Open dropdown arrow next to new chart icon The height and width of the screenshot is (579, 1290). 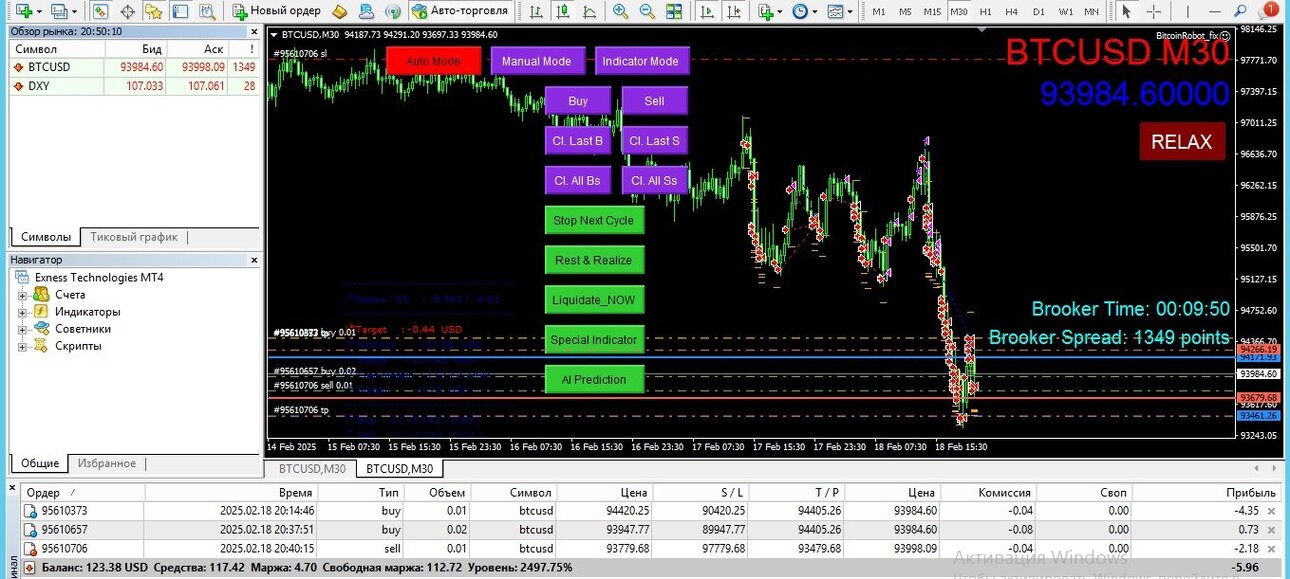39,12
